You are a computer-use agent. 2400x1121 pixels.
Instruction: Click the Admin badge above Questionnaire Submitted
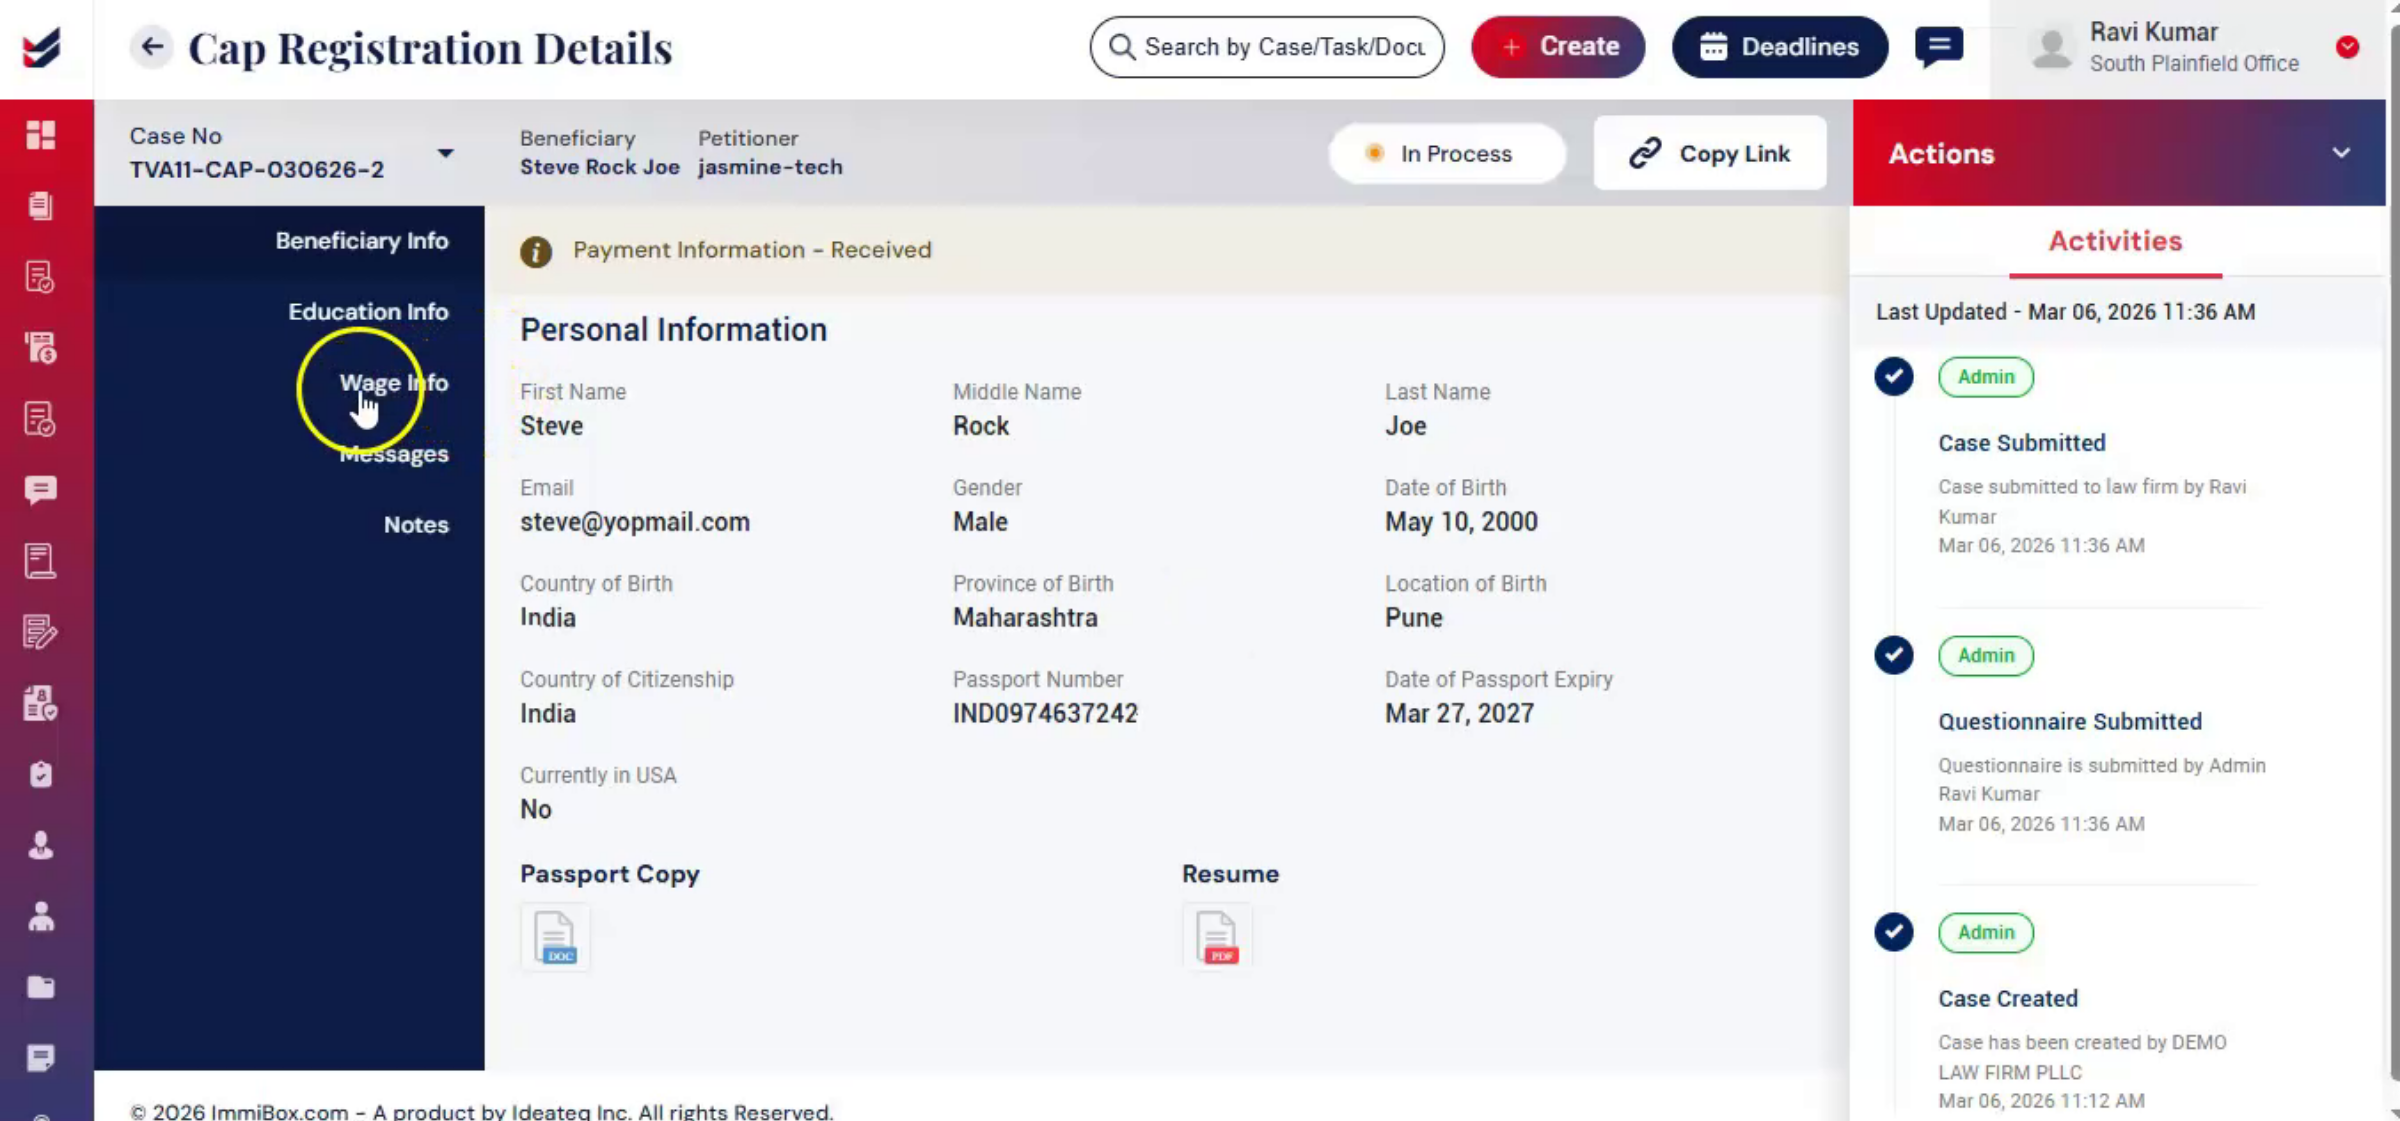1986,655
